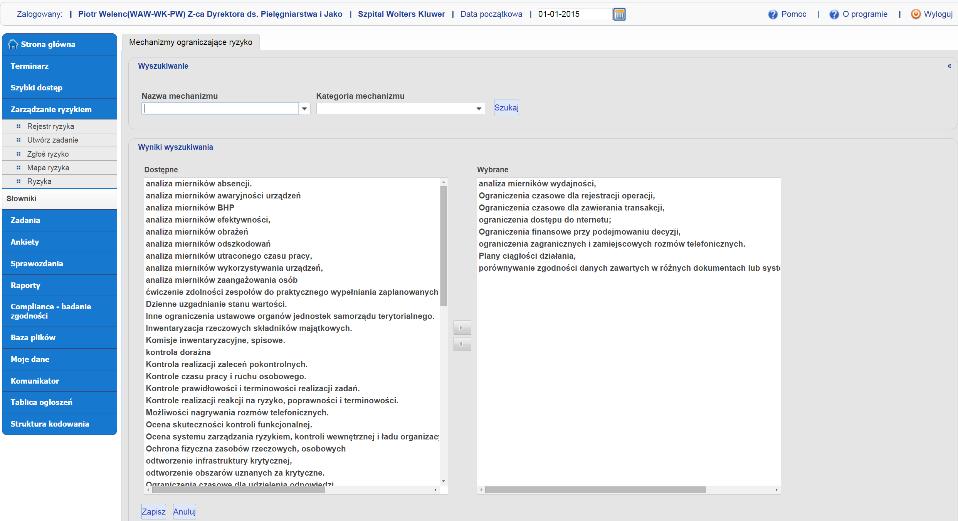This screenshot has width=958, height=521.
Task: Select 'kontrola doraźna' entry
Action: 178,352
